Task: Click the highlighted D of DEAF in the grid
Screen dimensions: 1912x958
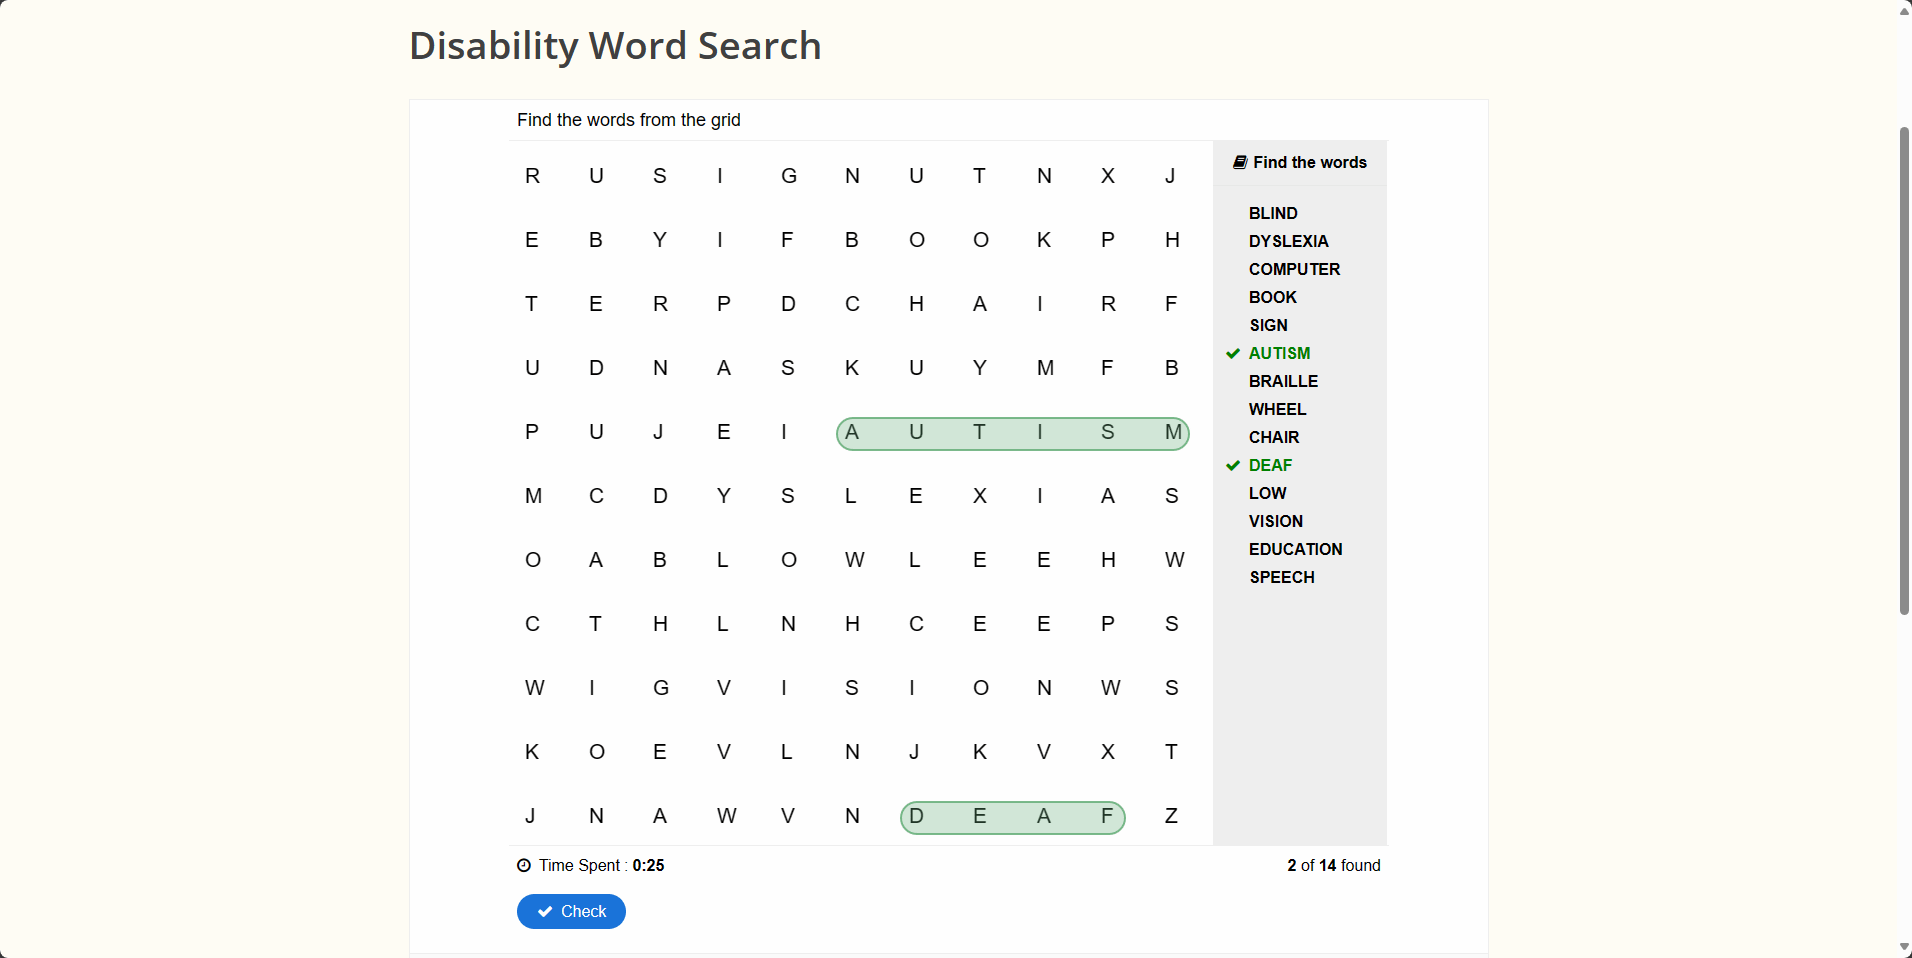Action: point(917,816)
